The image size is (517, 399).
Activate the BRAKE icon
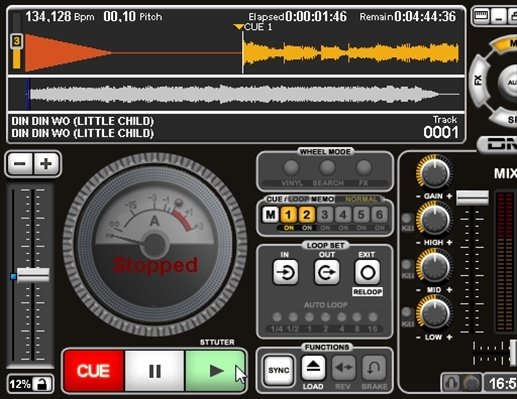click(374, 367)
